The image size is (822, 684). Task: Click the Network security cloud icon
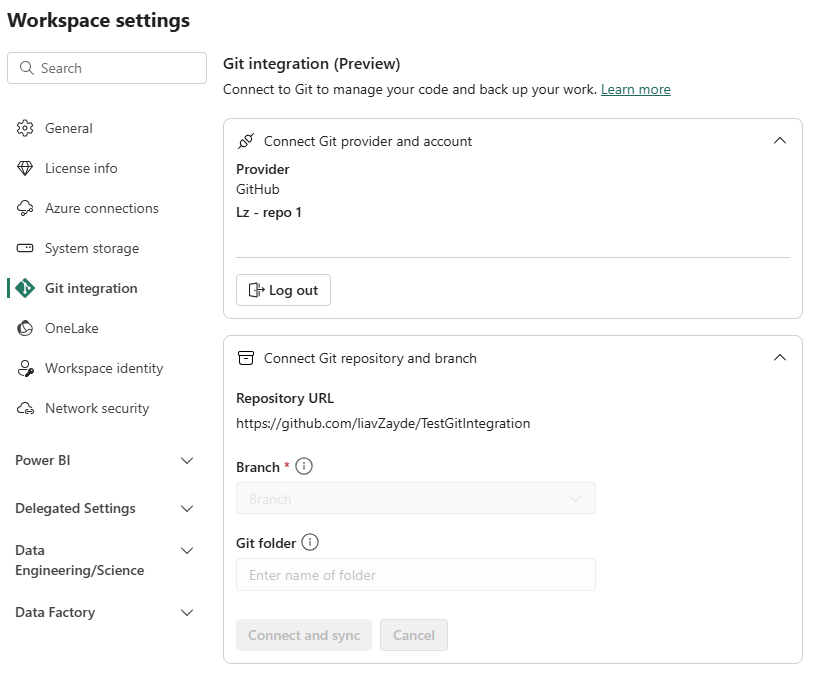25,408
